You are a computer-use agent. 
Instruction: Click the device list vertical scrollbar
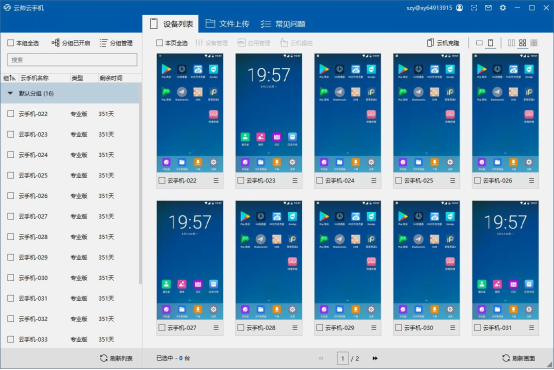point(140,184)
